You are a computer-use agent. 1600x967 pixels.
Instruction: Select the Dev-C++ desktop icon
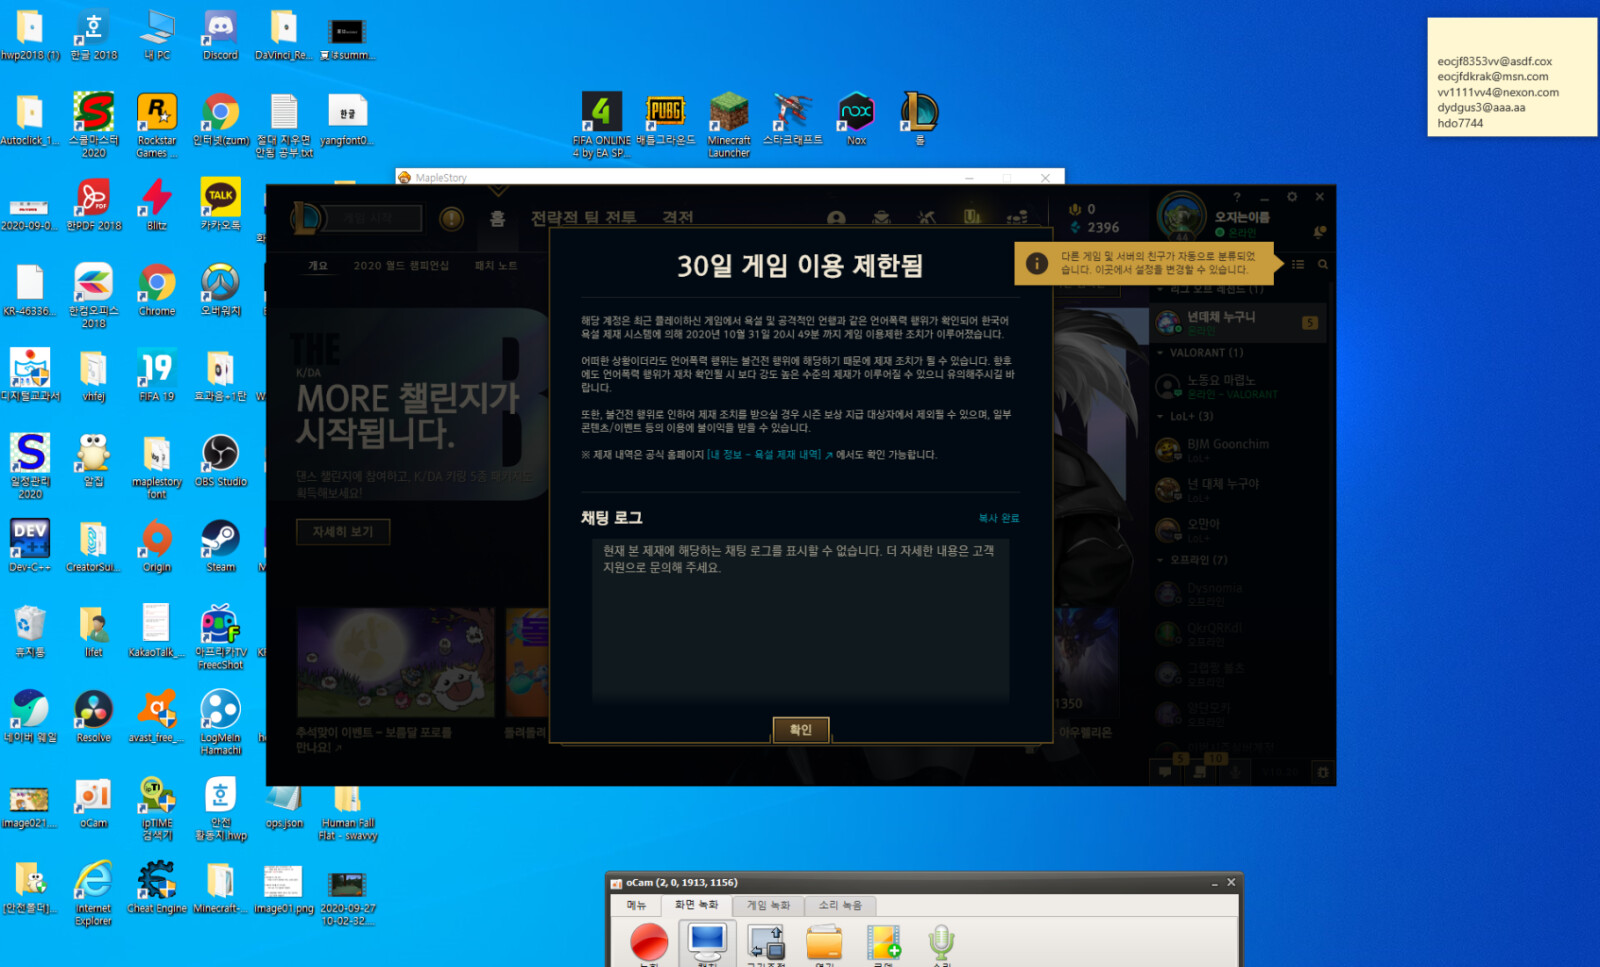[30, 546]
